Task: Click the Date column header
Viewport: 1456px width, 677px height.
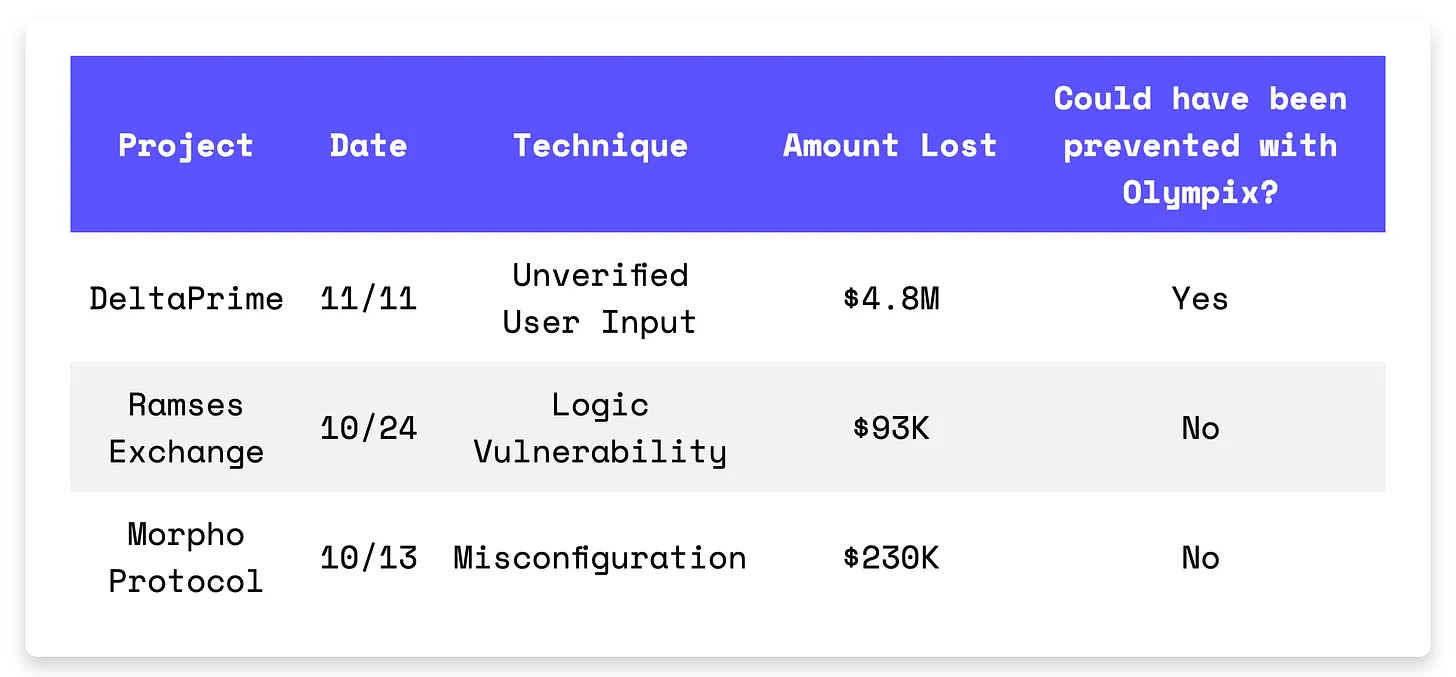Action: (x=368, y=145)
